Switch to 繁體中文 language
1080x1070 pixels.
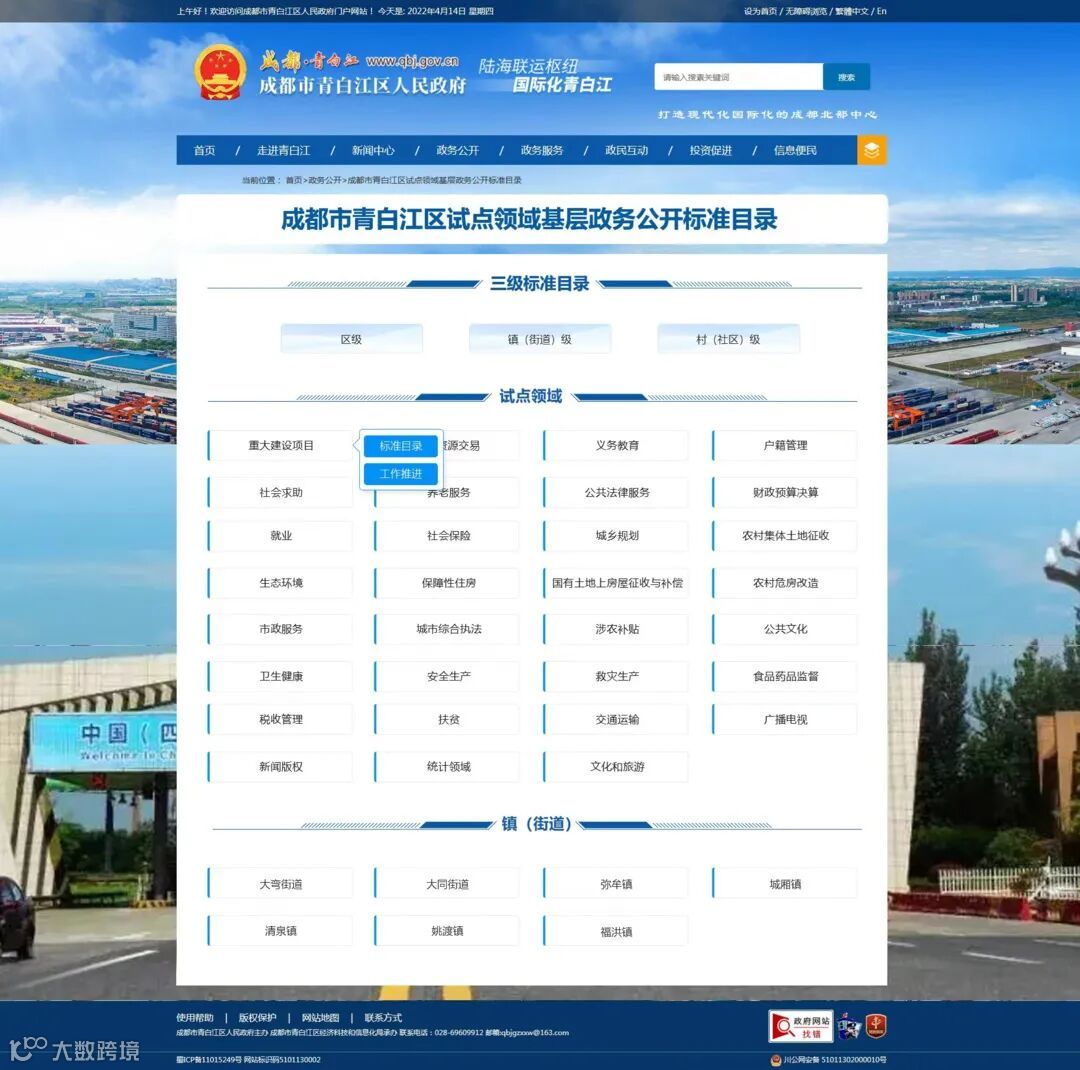(852, 11)
